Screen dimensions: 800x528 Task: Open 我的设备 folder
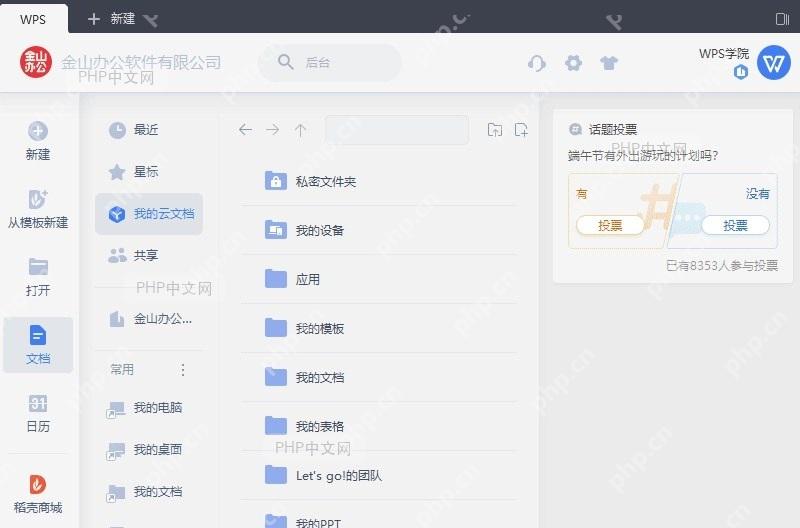(380, 230)
